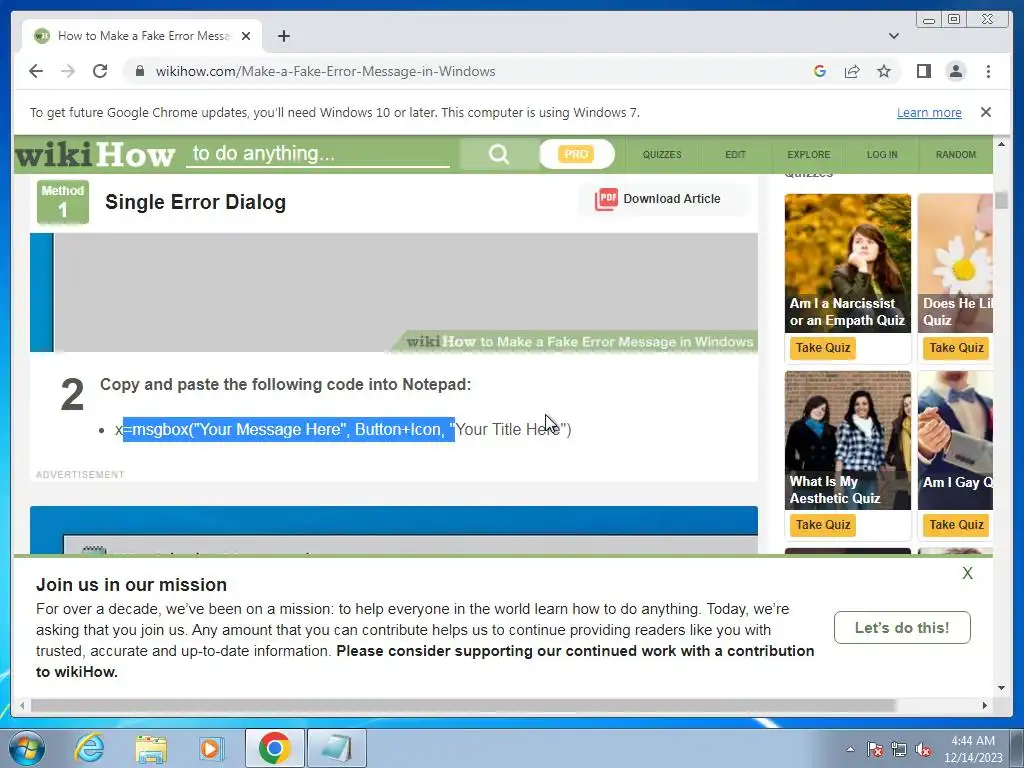Go back to the previous page
Viewport: 1024px width, 768px height.
[x=36, y=71]
